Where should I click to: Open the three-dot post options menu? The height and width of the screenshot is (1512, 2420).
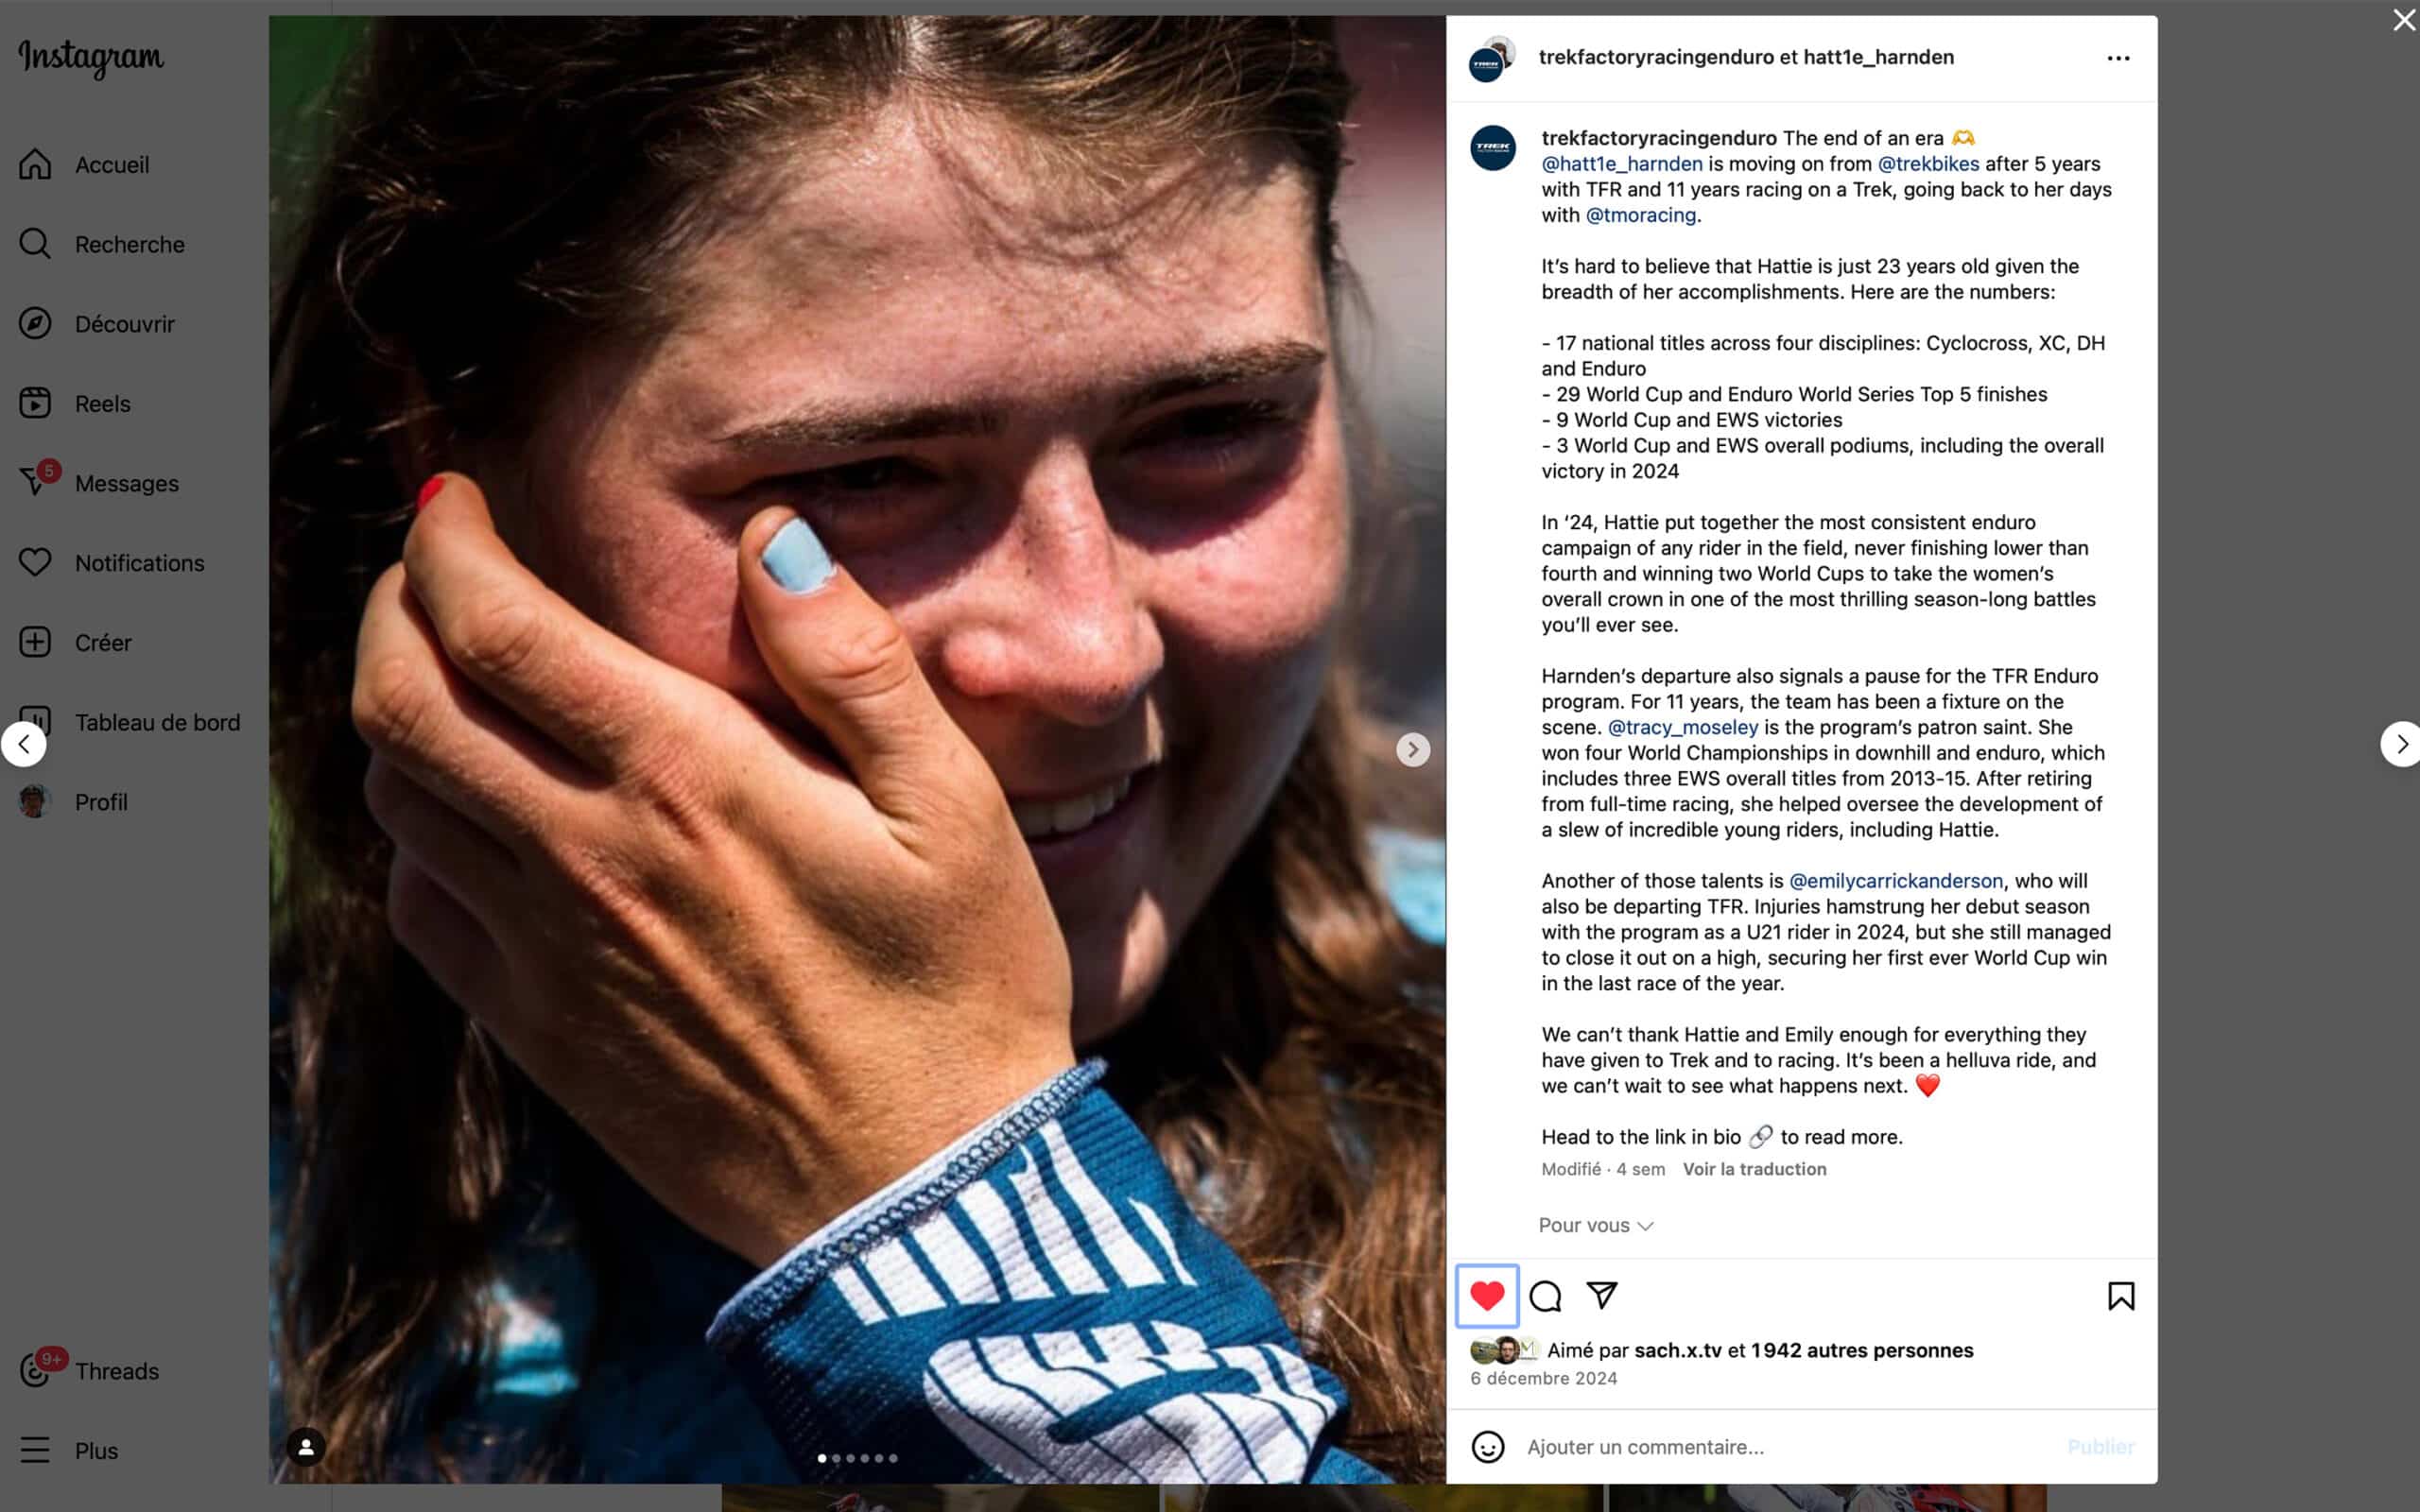point(2118,58)
